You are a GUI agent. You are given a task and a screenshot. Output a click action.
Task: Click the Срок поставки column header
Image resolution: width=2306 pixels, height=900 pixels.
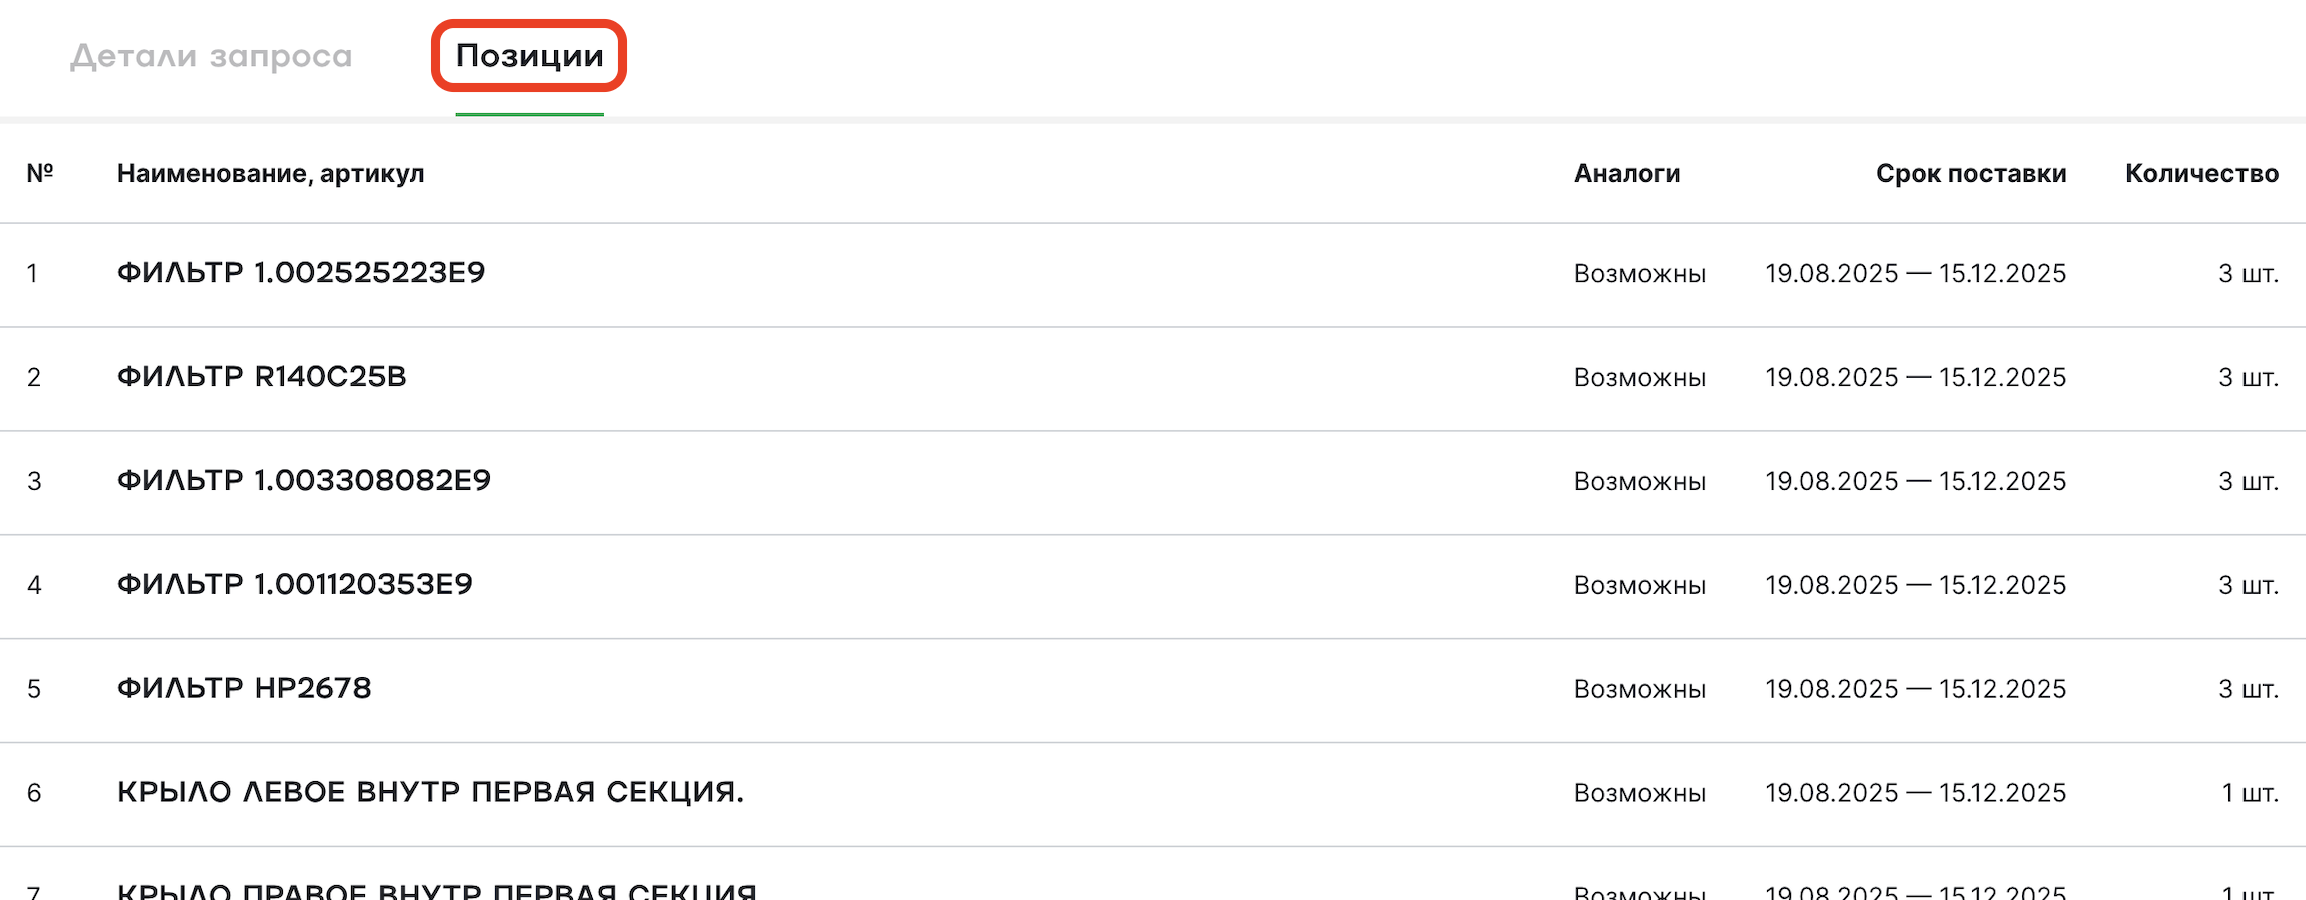coord(1971,174)
